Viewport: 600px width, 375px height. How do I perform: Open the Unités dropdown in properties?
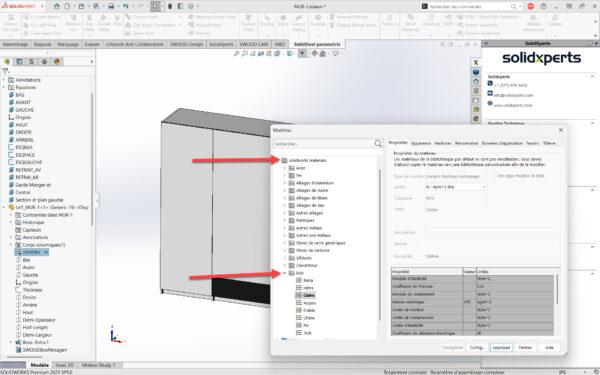(455, 187)
